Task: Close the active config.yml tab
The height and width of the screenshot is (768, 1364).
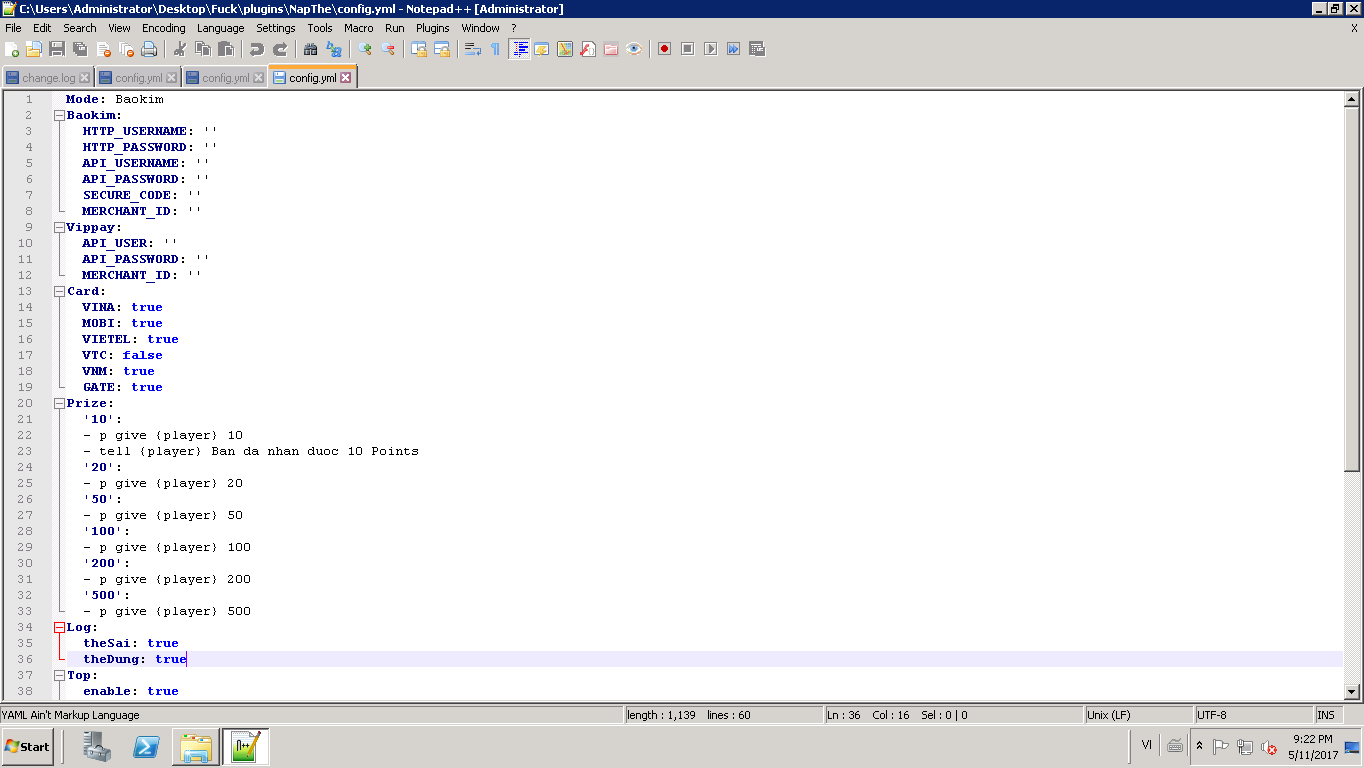Action: [x=346, y=78]
